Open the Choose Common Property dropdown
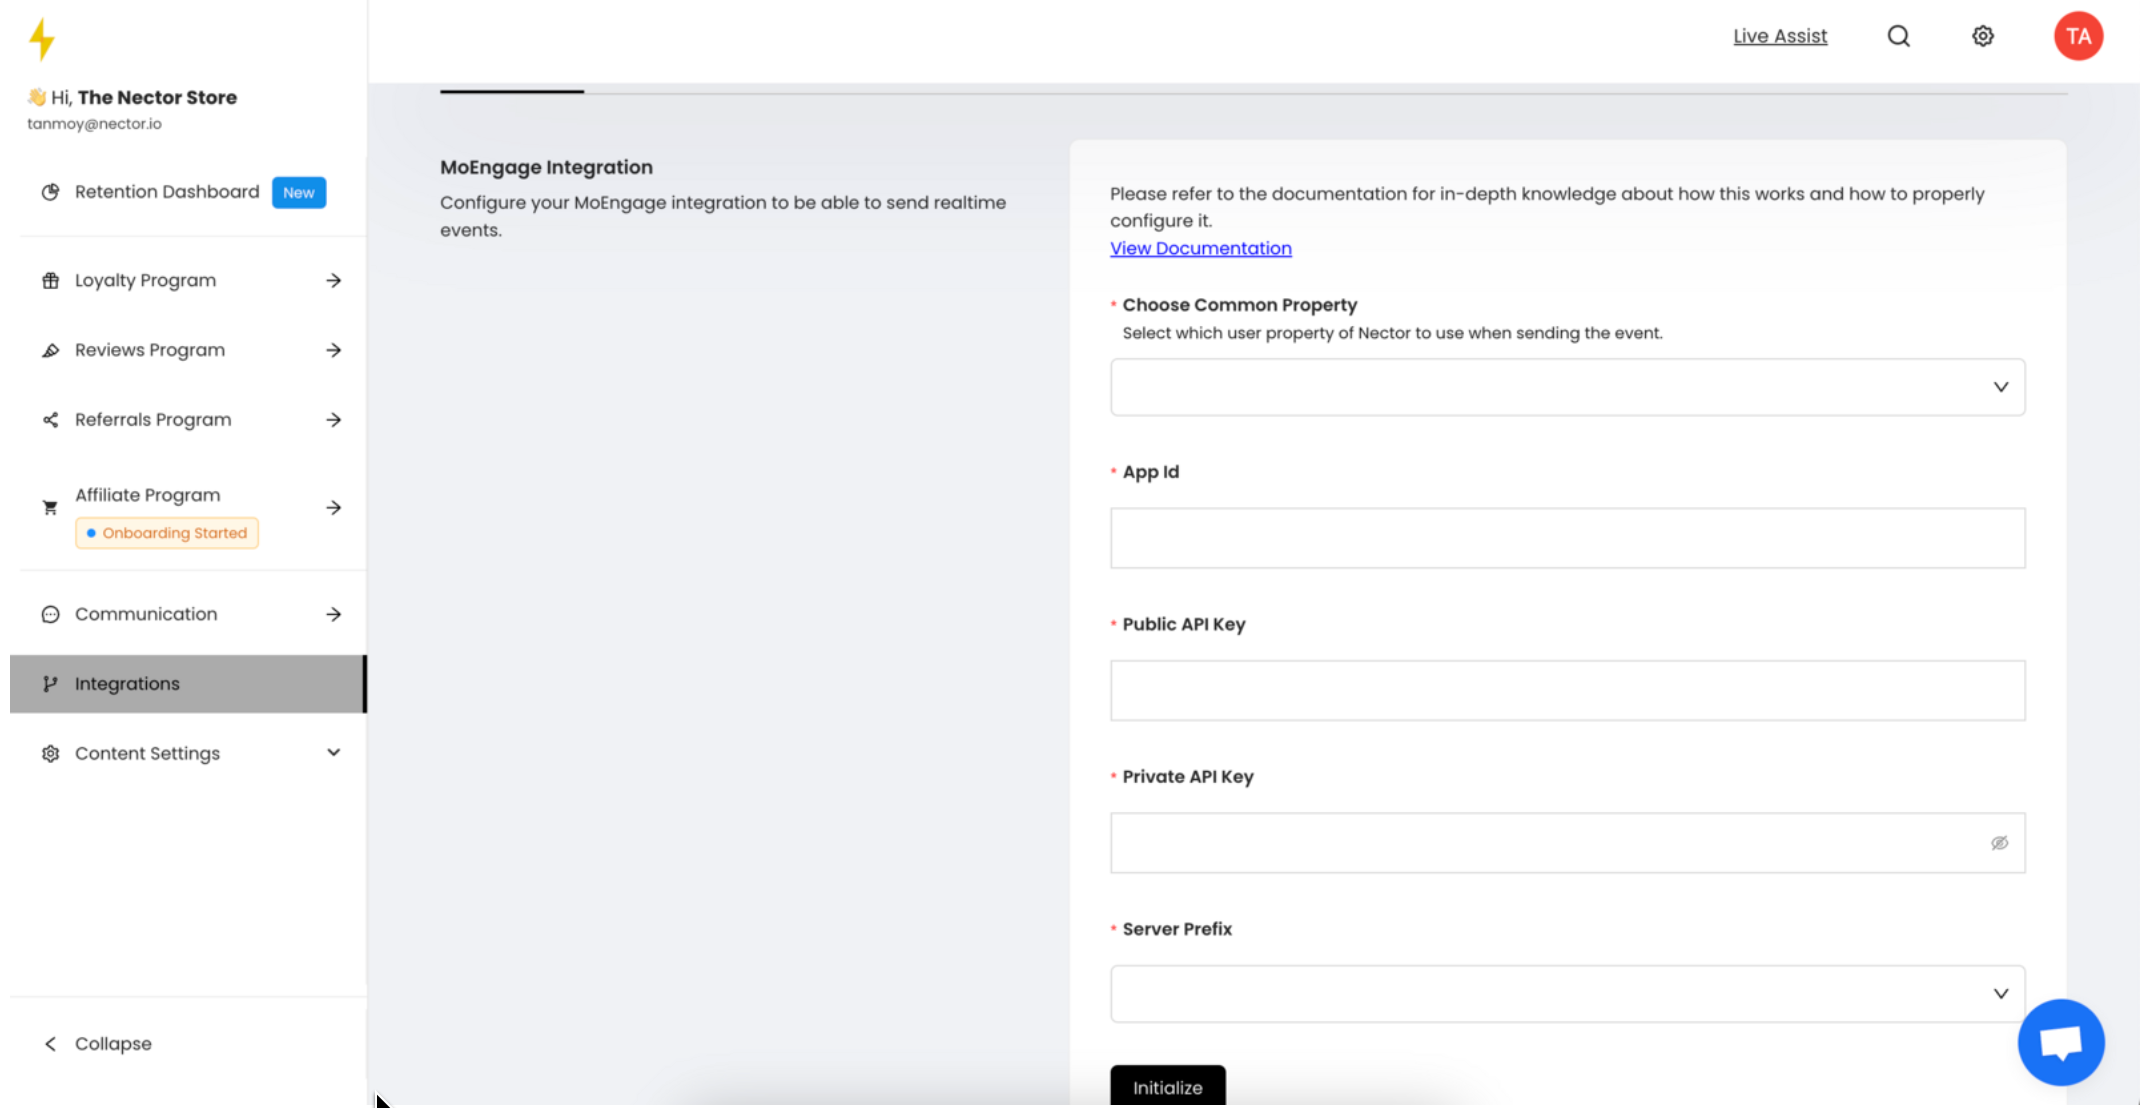 (1567, 387)
